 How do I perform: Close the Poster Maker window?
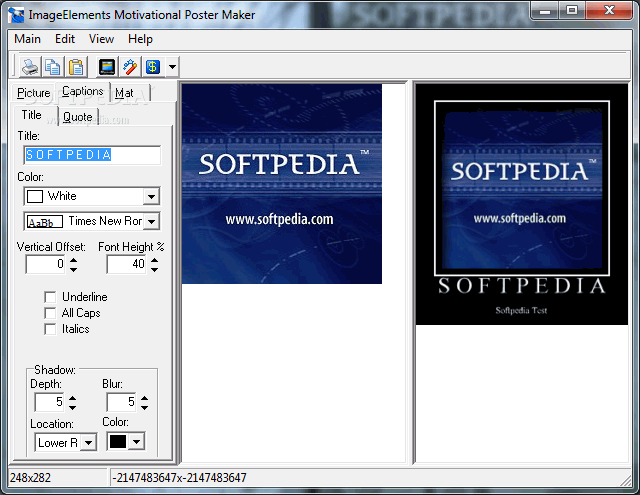click(x=609, y=11)
